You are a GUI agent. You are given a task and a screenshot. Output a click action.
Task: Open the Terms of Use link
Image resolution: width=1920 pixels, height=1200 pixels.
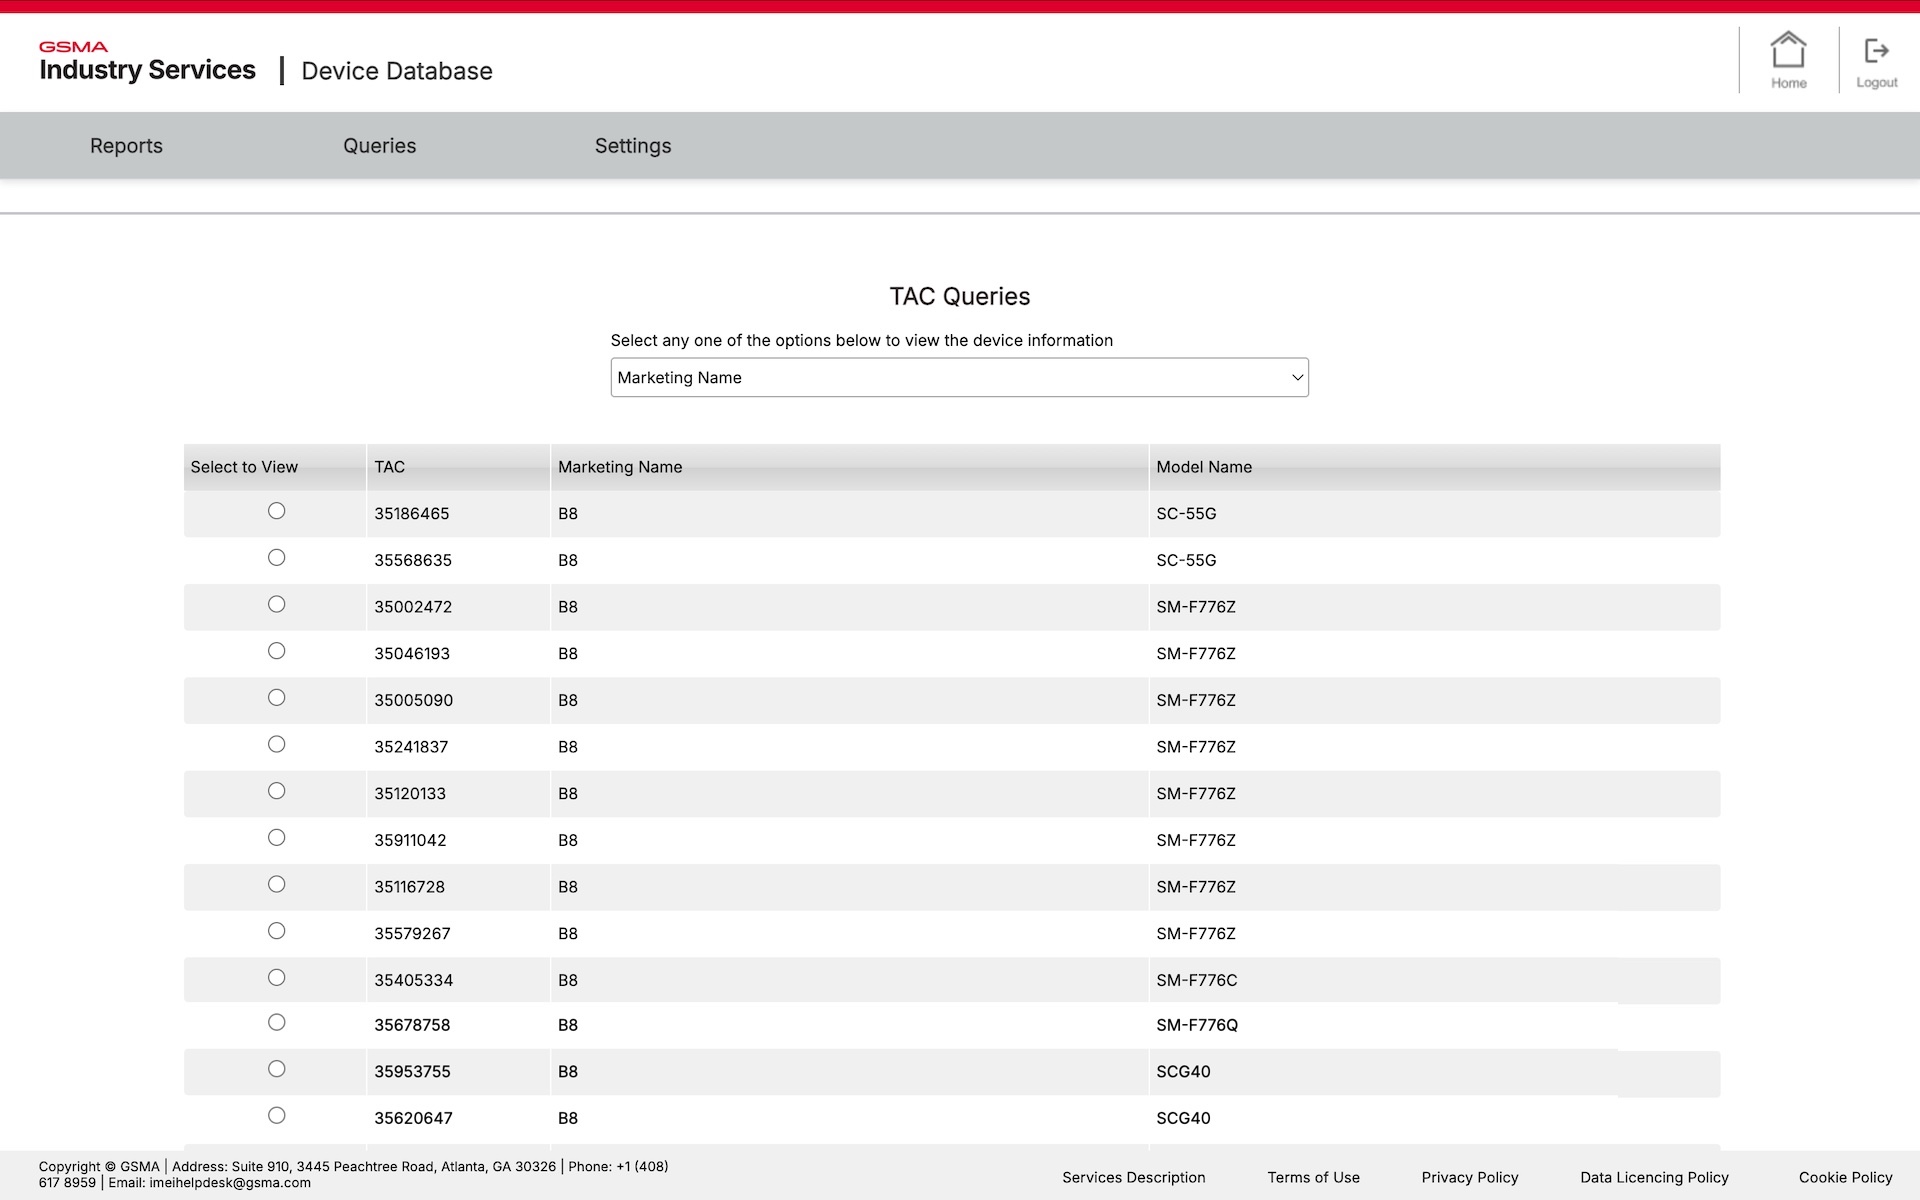[1313, 1177]
